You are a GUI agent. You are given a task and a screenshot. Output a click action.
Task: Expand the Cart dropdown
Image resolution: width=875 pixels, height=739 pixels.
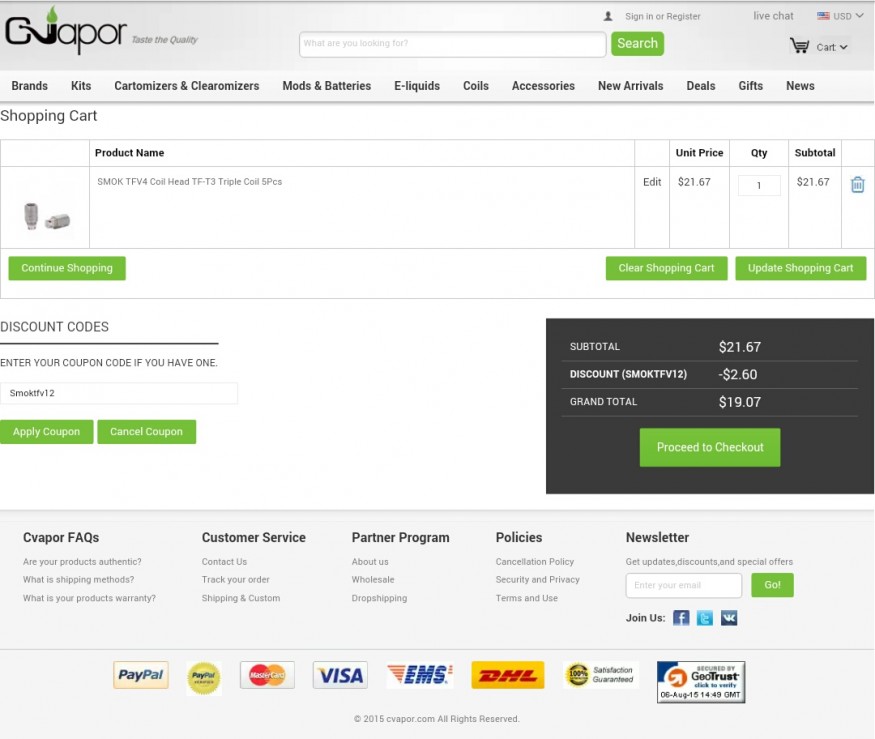[832, 47]
